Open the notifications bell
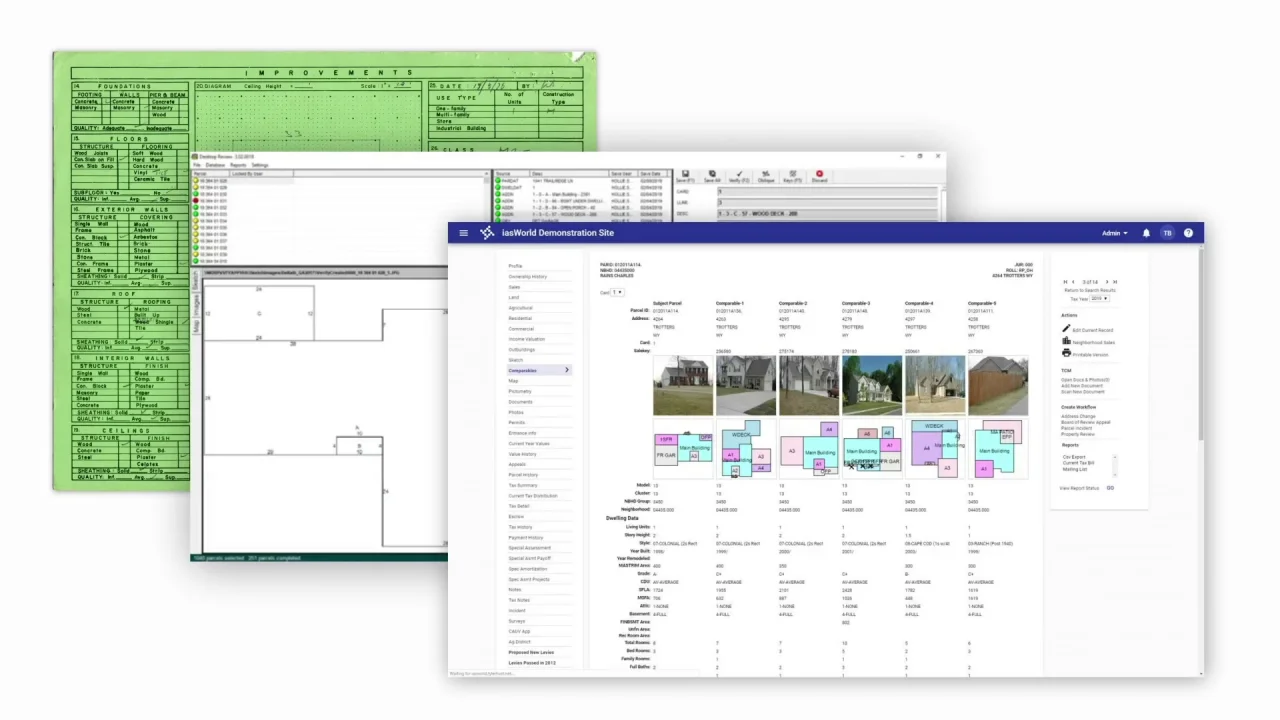 pyautogui.click(x=1146, y=233)
